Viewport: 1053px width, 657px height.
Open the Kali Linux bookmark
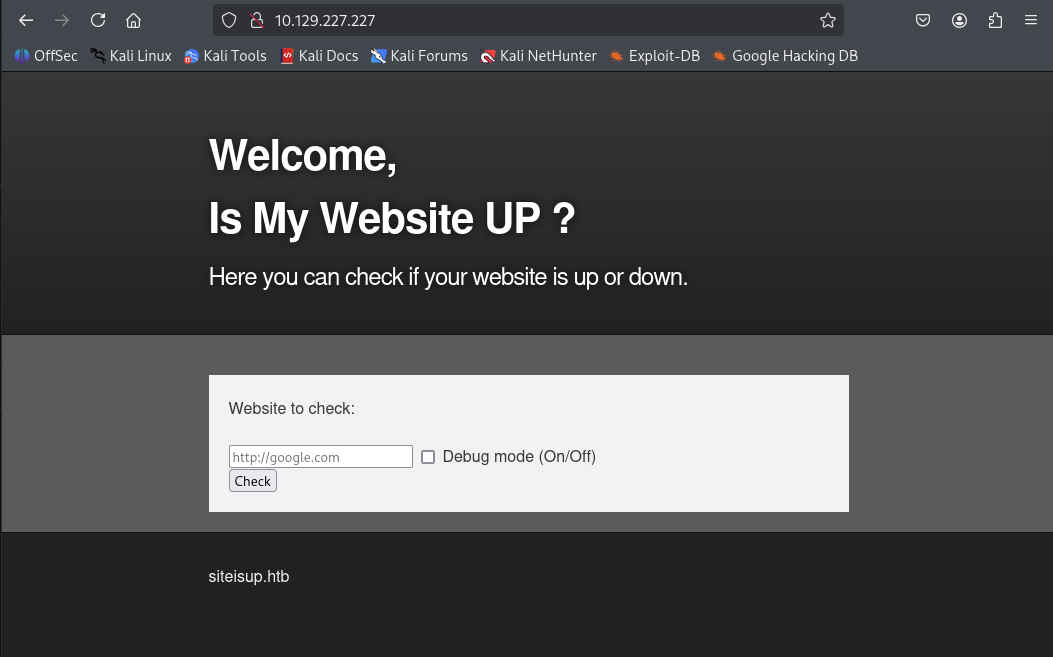tap(131, 56)
